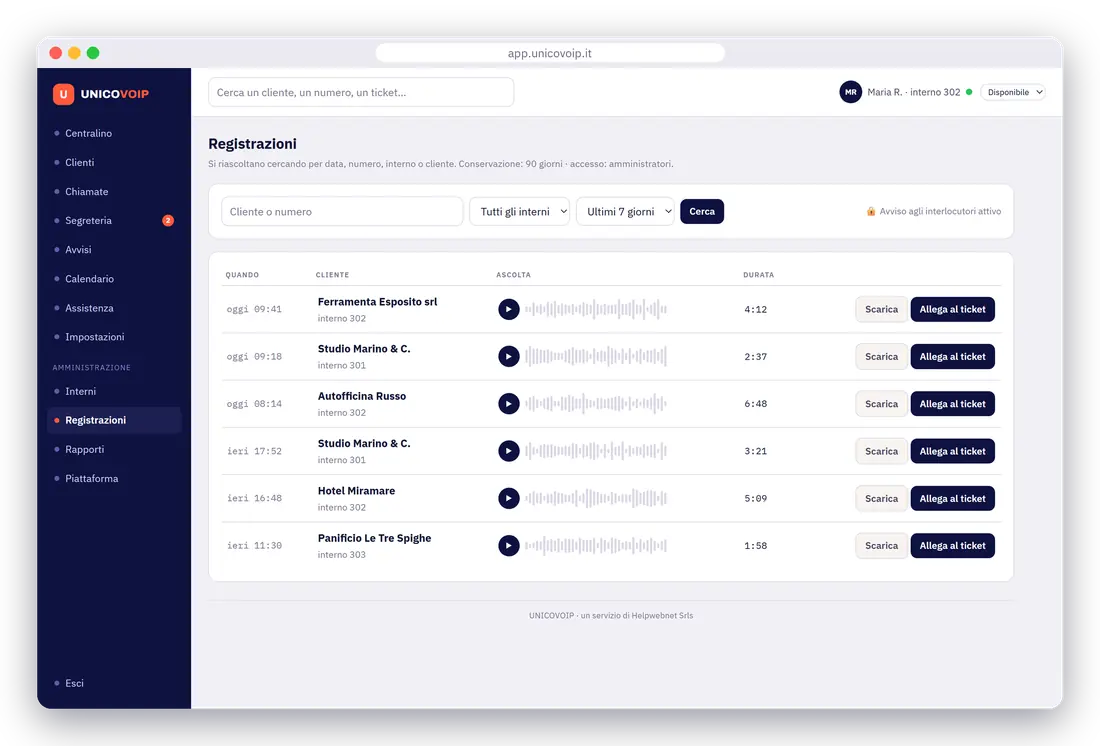
Task: Click the MR user avatar
Action: (850, 92)
